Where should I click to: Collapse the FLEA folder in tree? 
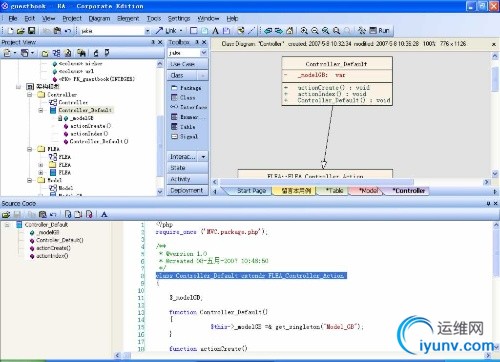click(x=30, y=149)
